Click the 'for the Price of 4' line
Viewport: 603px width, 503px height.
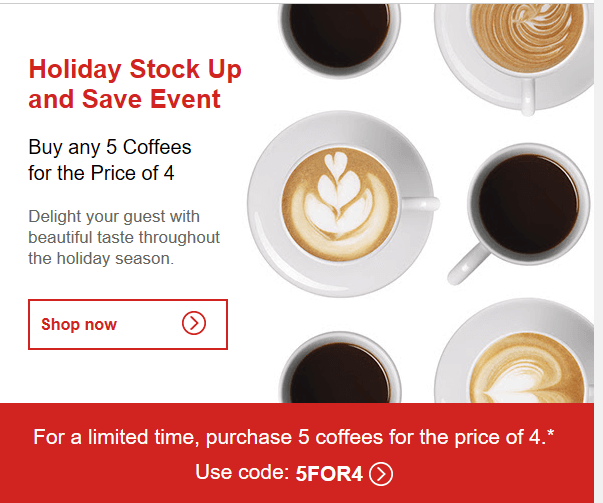101,173
